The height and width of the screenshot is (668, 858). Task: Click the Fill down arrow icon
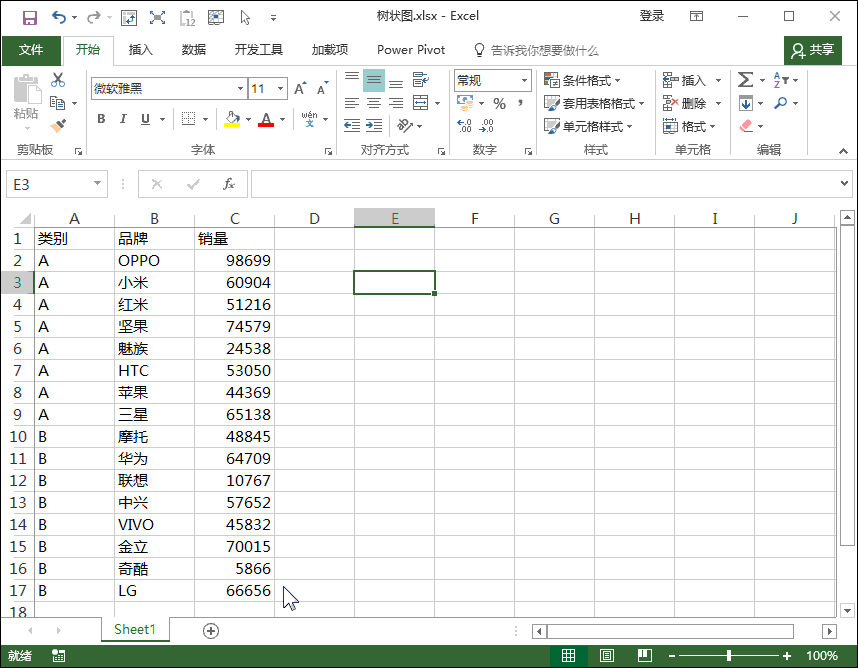746,103
